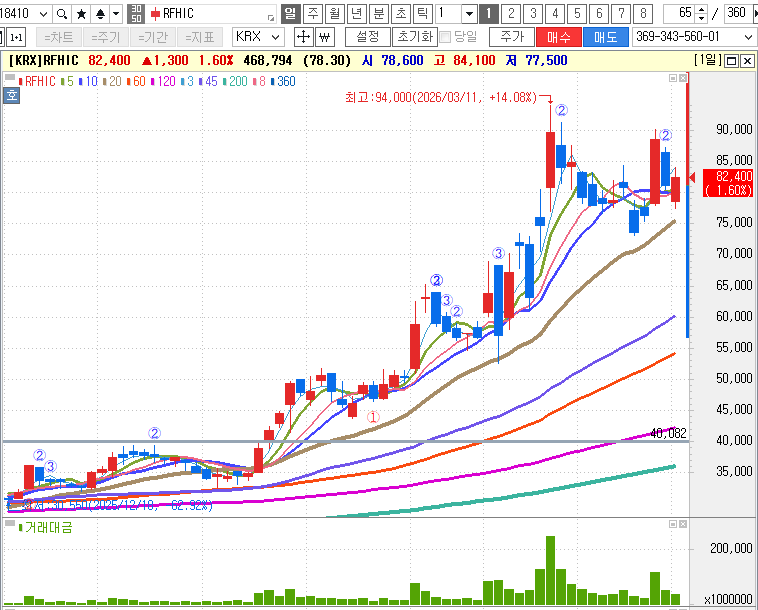
Task: Click the total count field showing 360
Action: click(x=737, y=14)
